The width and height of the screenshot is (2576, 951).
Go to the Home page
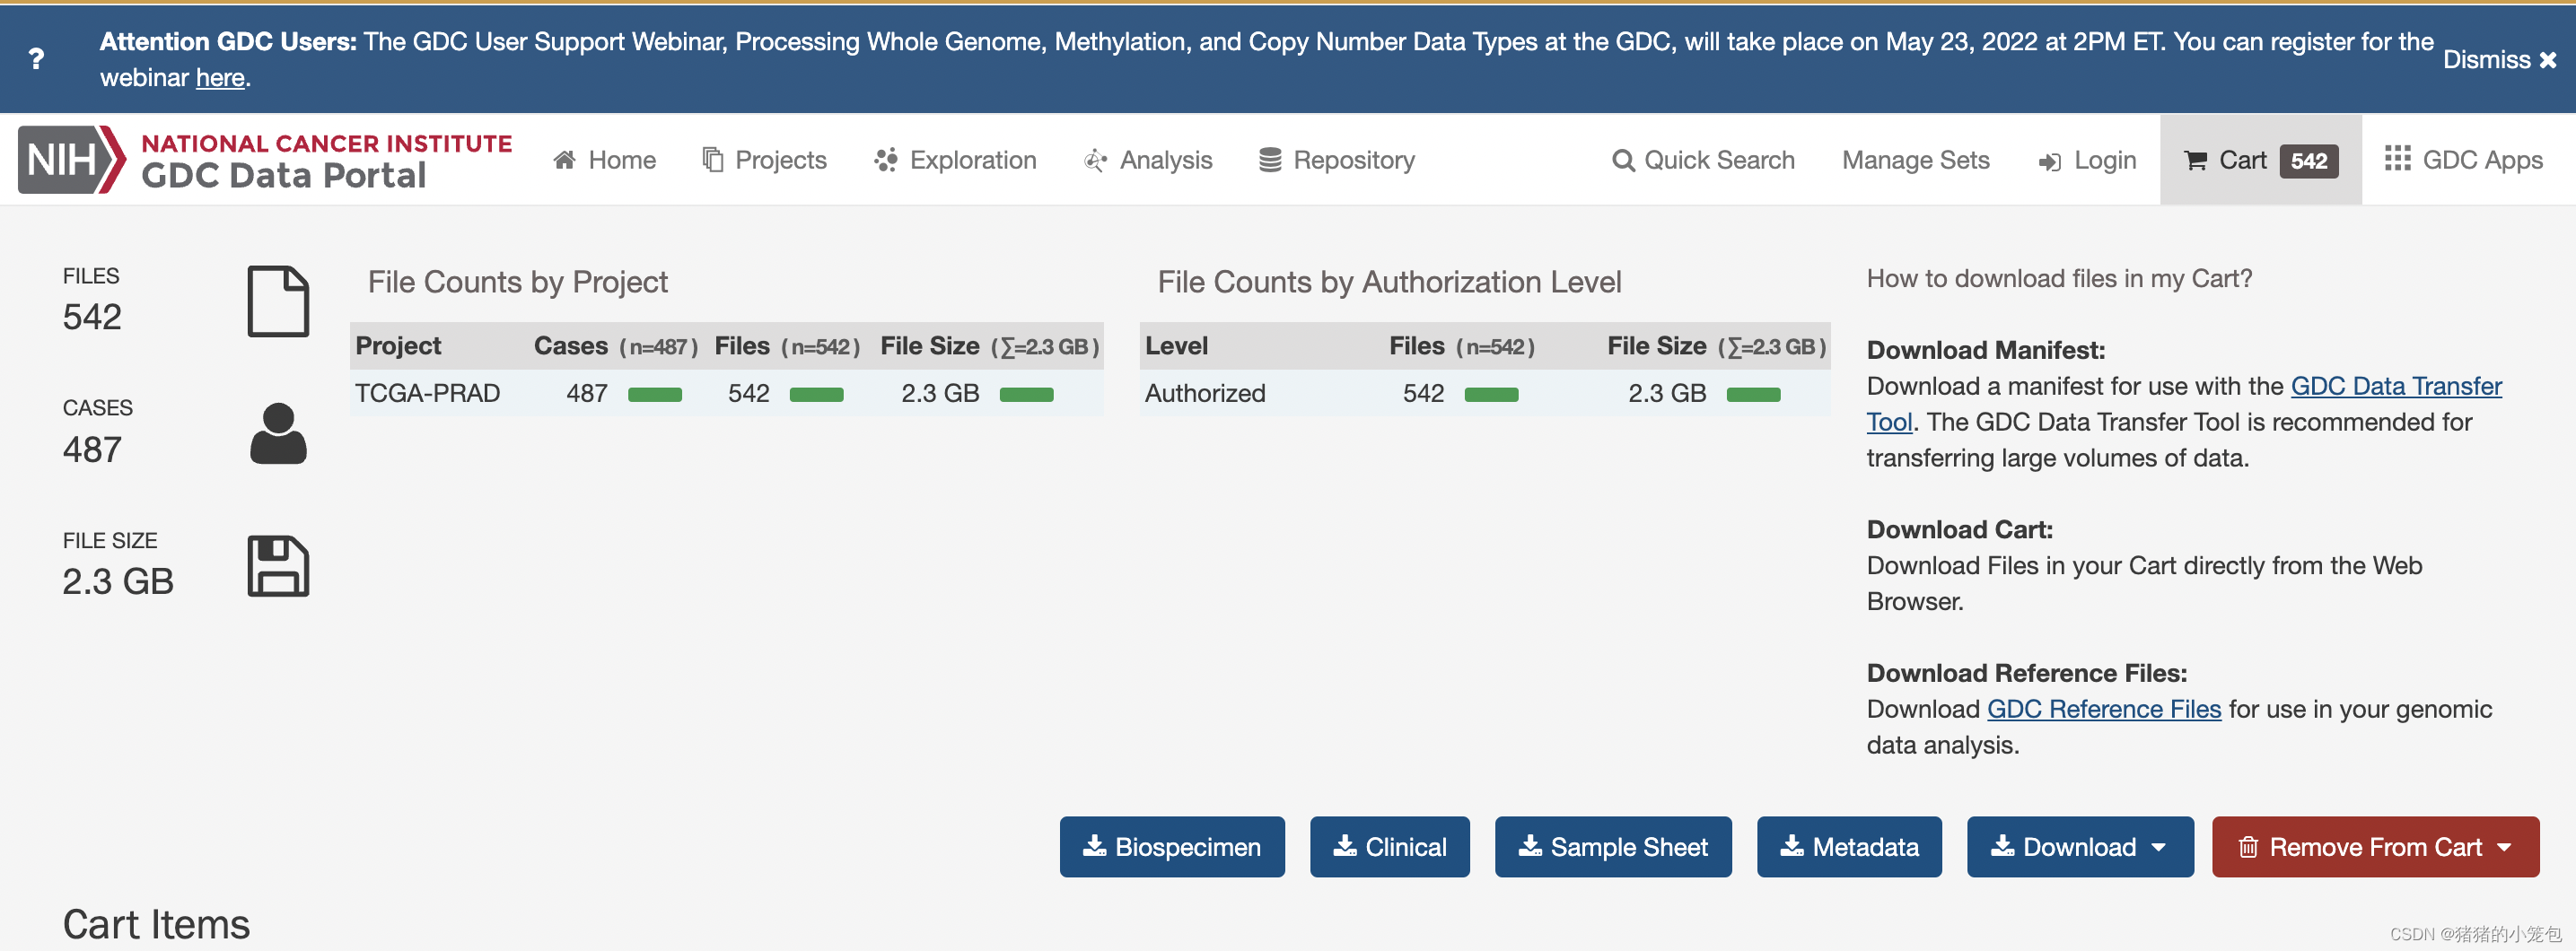tap(604, 160)
